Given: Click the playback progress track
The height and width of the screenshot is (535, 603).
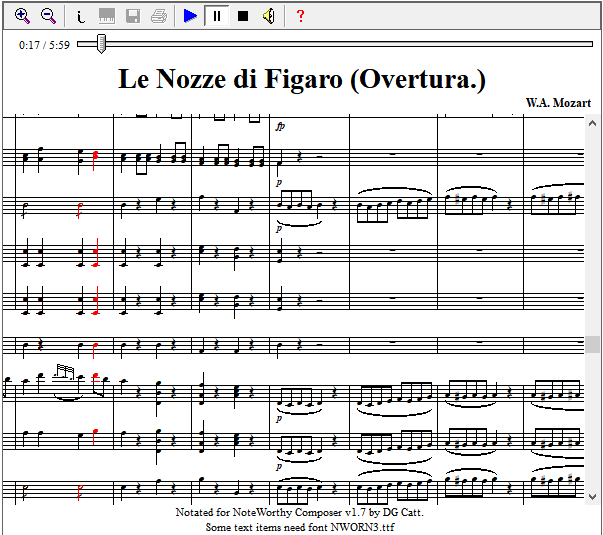Looking at the screenshot, I should 335,44.
